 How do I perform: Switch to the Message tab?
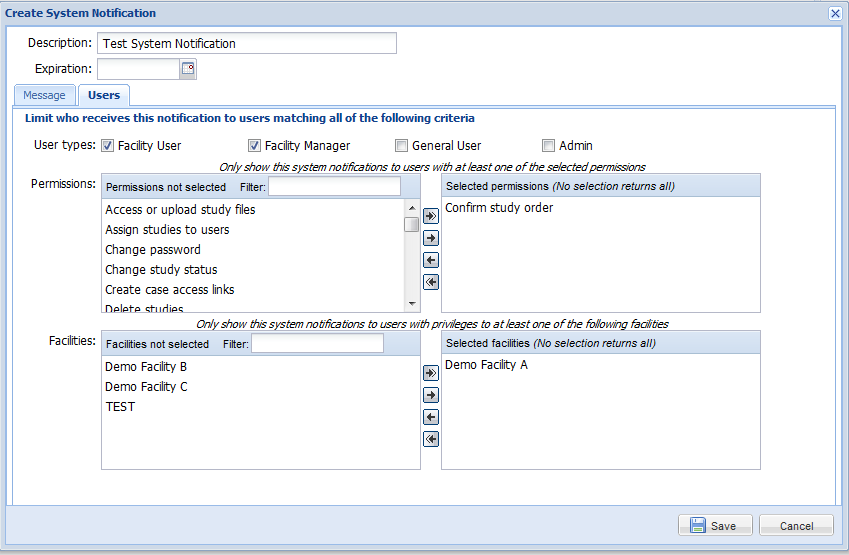[44, 95]
